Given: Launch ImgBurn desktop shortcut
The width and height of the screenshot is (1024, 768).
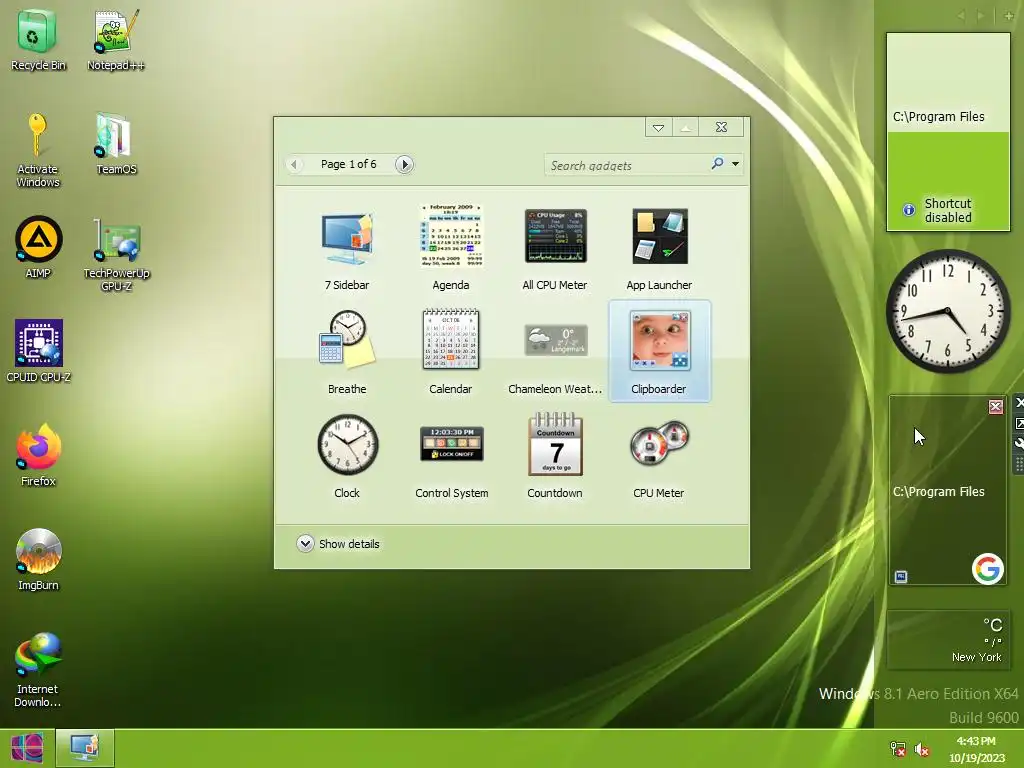Looking at the screenshot, I should point(38,559).
